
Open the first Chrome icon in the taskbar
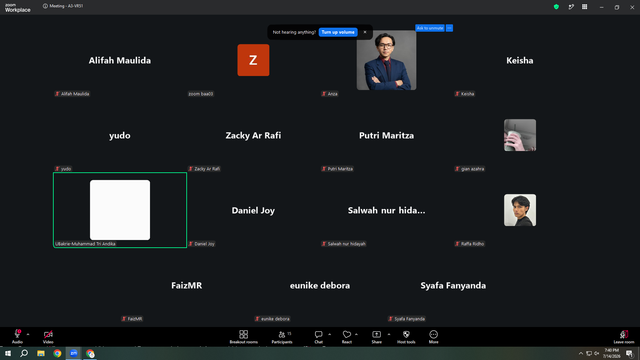57,353
